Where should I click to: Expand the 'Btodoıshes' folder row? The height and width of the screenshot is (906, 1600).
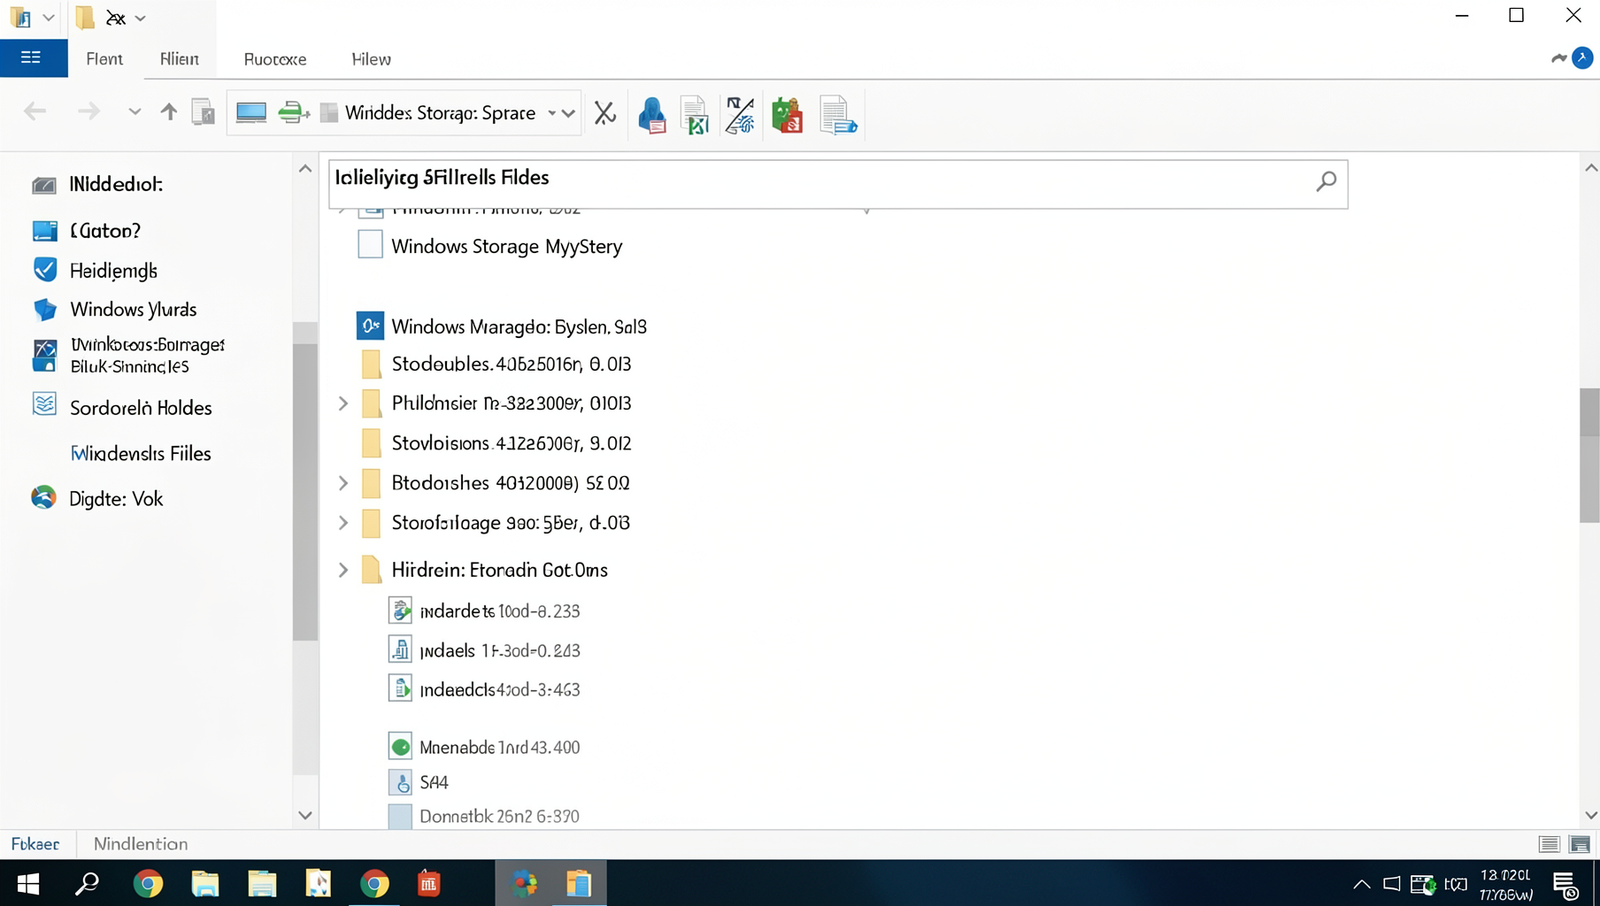click(x=343, y=483)
